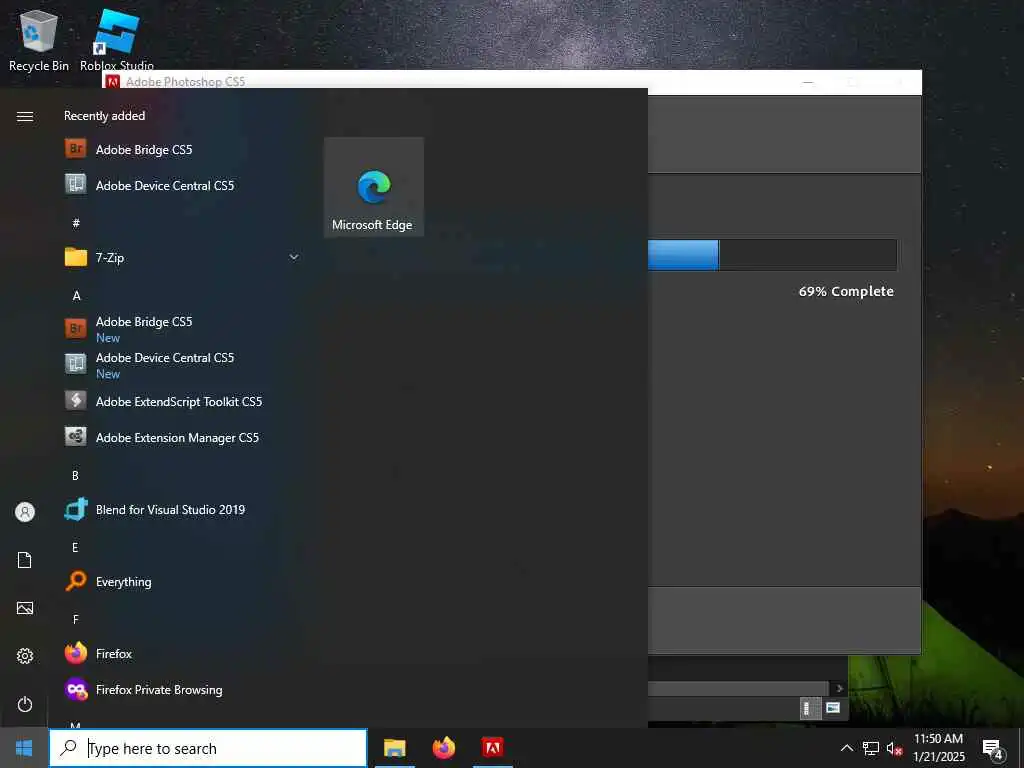Click the Type here to search box
This screenshot has height=768, width=1024.
(x=208, y=748)
